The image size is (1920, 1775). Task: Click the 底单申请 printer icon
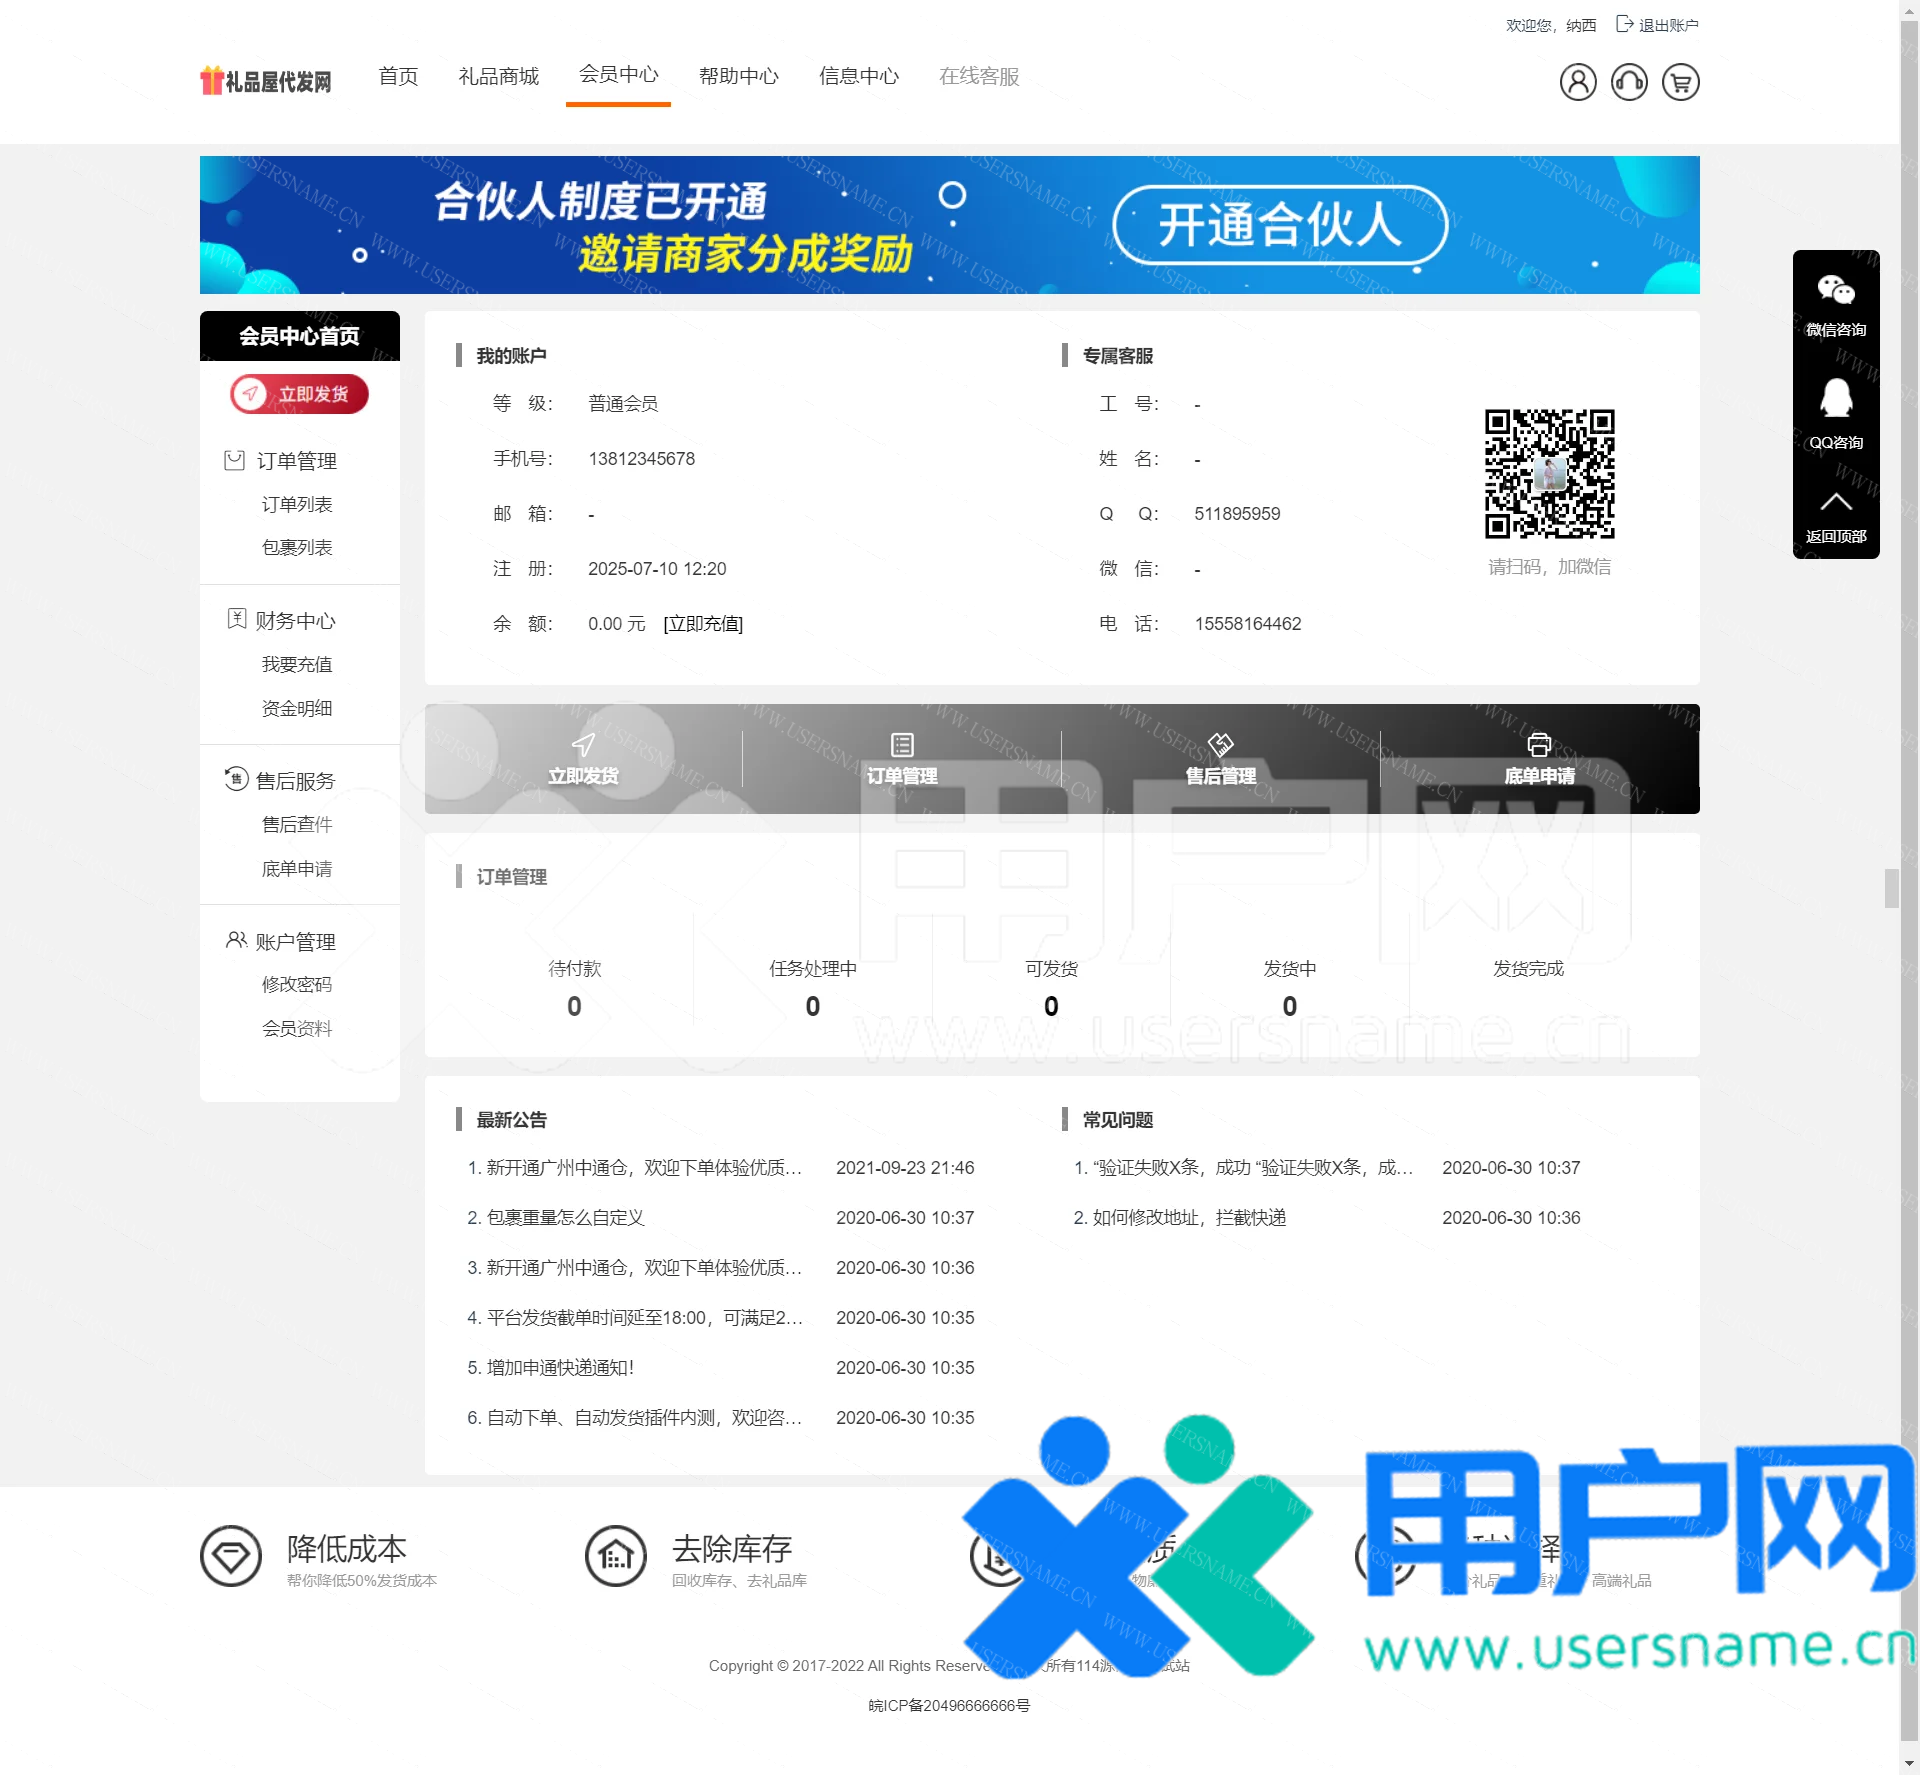(x=1538, y=745)
